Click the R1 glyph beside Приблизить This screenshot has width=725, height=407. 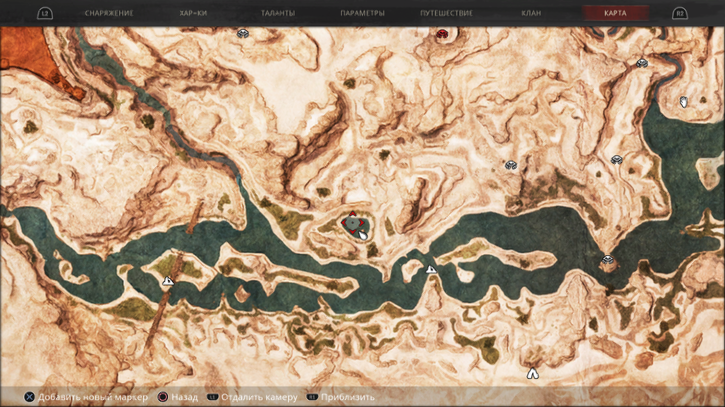312,397
